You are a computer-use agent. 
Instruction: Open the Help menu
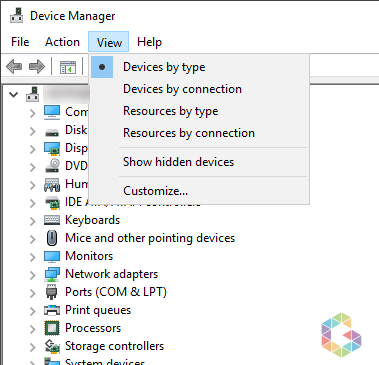pos(149,42)
